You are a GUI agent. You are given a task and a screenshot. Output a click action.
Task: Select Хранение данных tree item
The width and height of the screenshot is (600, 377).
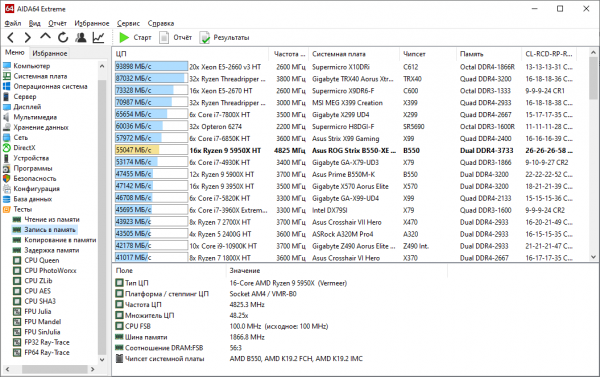pos(41,127)
